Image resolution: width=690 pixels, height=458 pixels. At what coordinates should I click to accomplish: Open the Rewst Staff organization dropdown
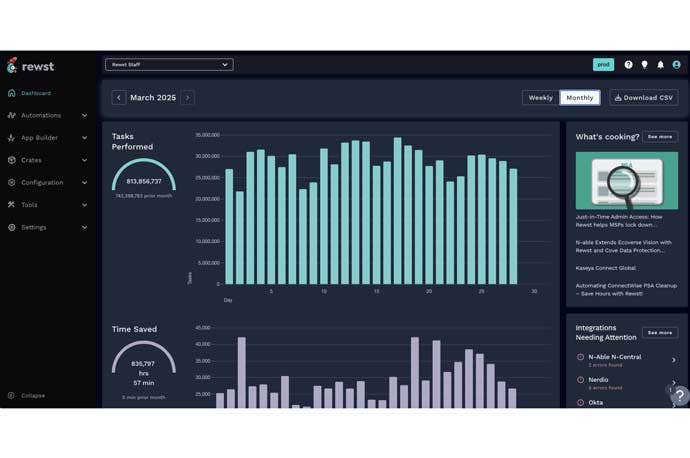pos(169,65)
